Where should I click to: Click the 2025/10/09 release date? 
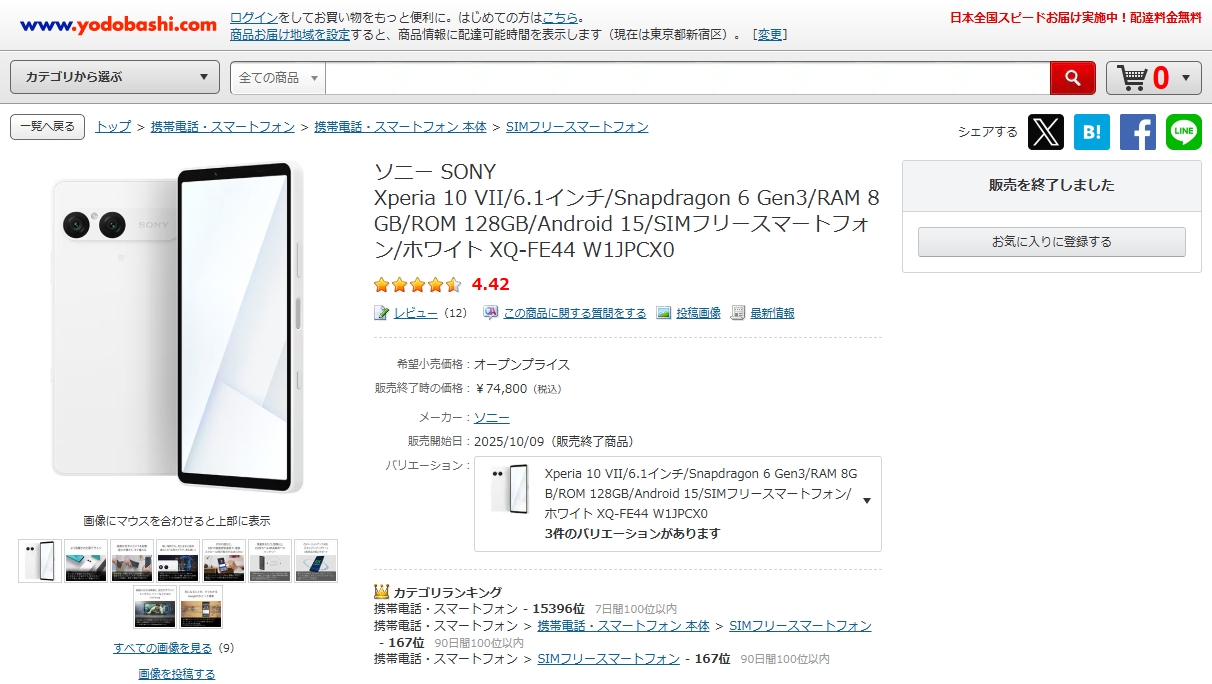(x=511, y=441)
